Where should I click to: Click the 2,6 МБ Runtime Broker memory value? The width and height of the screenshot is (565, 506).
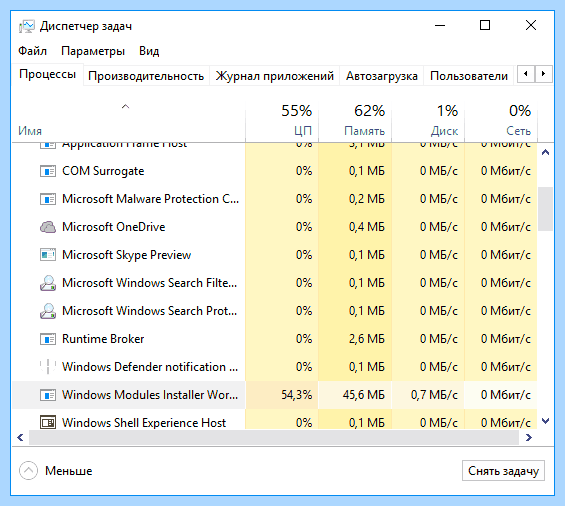tap(366, 339)
